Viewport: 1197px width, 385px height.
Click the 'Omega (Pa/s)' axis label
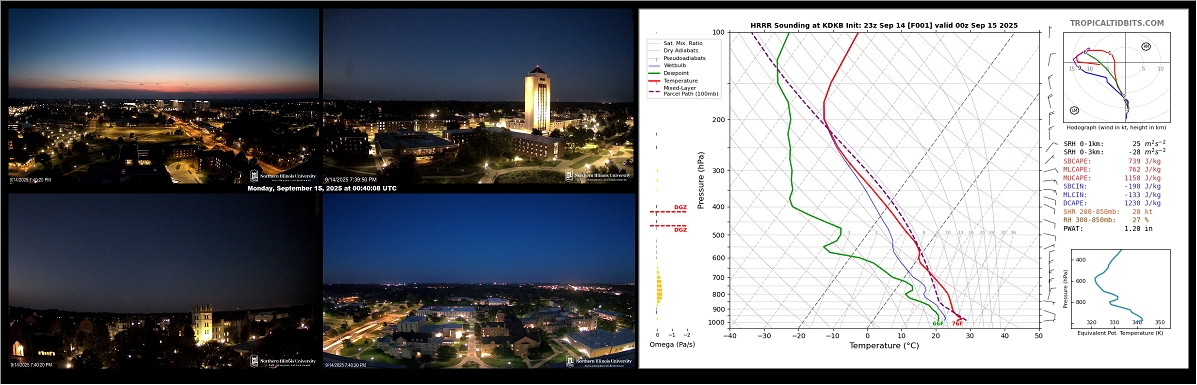pyautogui.click(x=671, y=345)
